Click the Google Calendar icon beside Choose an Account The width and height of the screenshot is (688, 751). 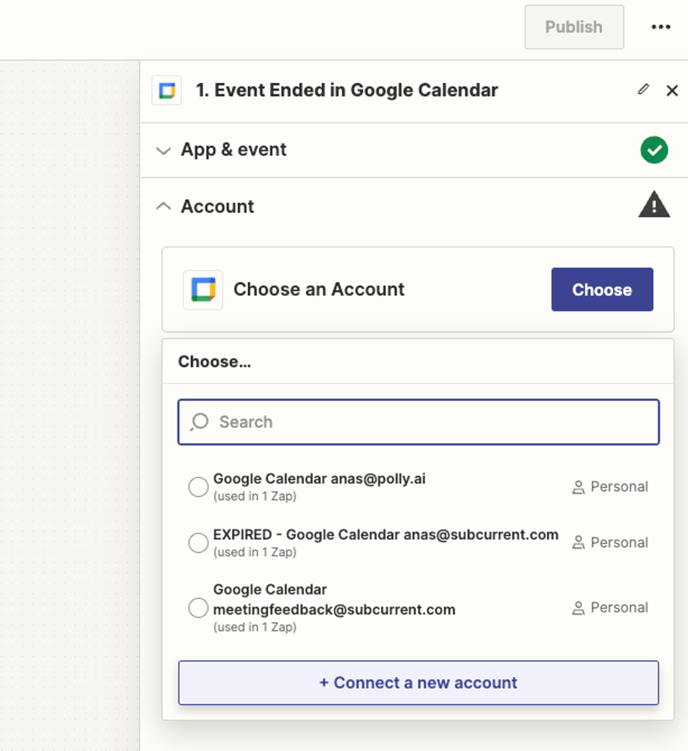(203, 290)
